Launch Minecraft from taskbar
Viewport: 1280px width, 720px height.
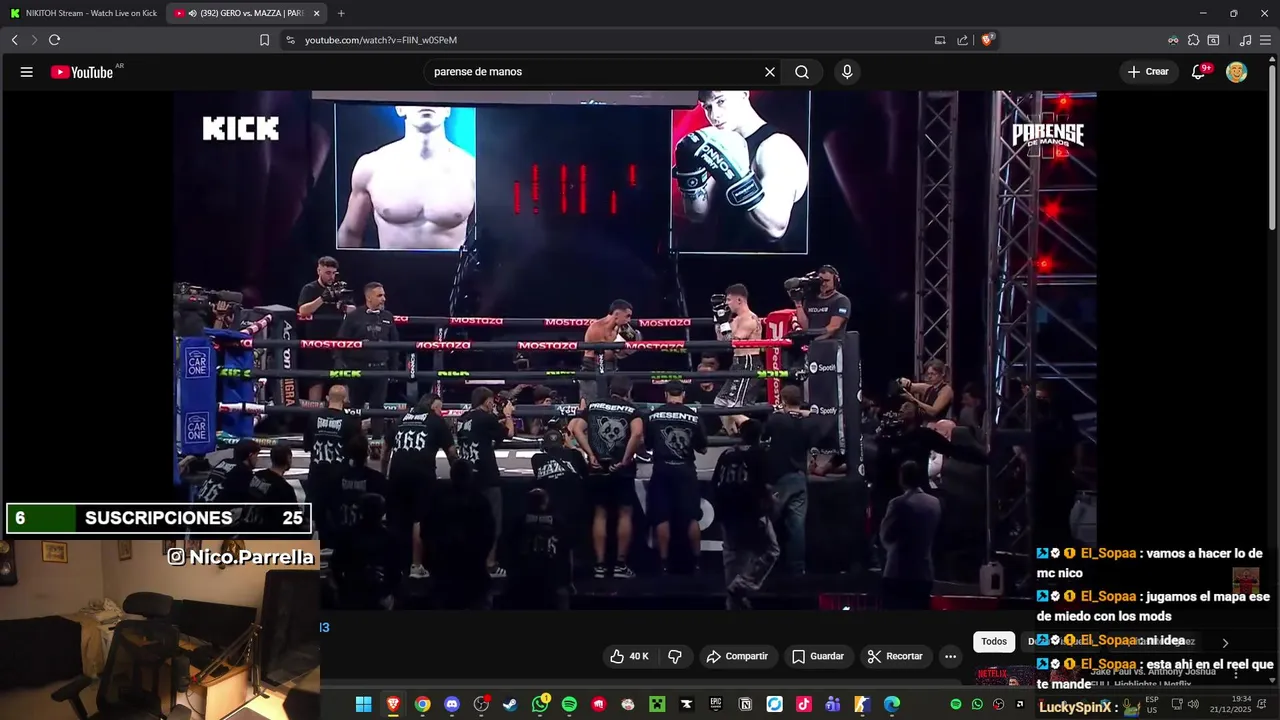point(657,704)
